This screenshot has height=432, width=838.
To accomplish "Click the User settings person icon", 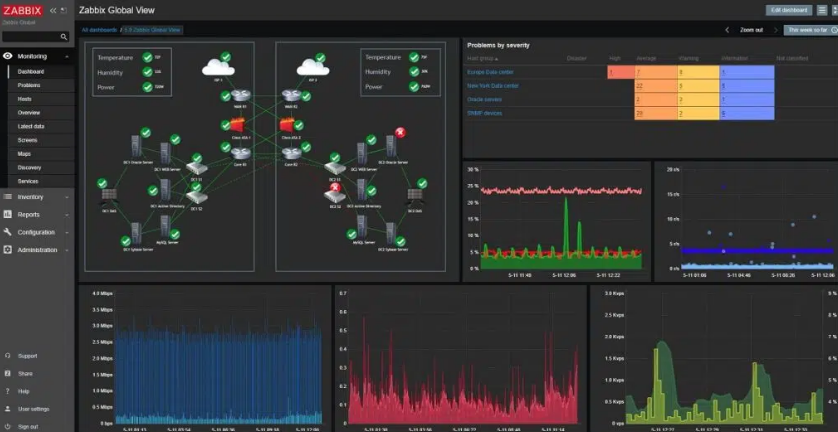I will click(x=7, y=409).
